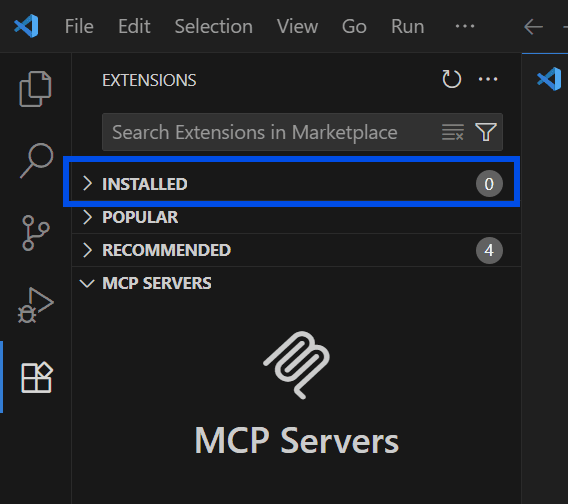Open the Run menu

(408, 26)
